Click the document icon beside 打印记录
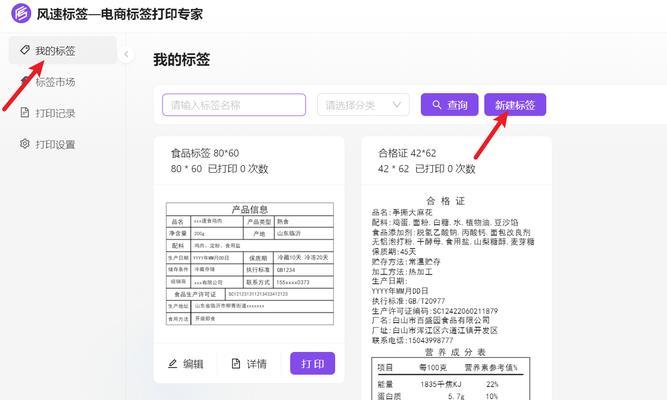667x400 pixels. 25,112
